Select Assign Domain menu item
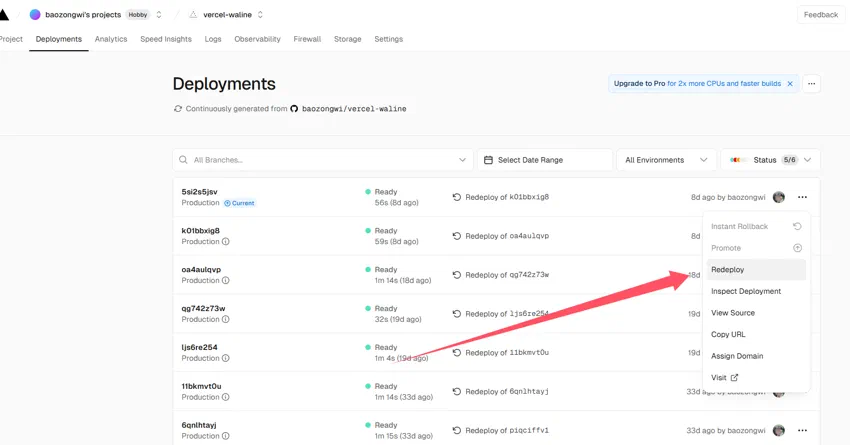The image size is (850, 445). 756,356
